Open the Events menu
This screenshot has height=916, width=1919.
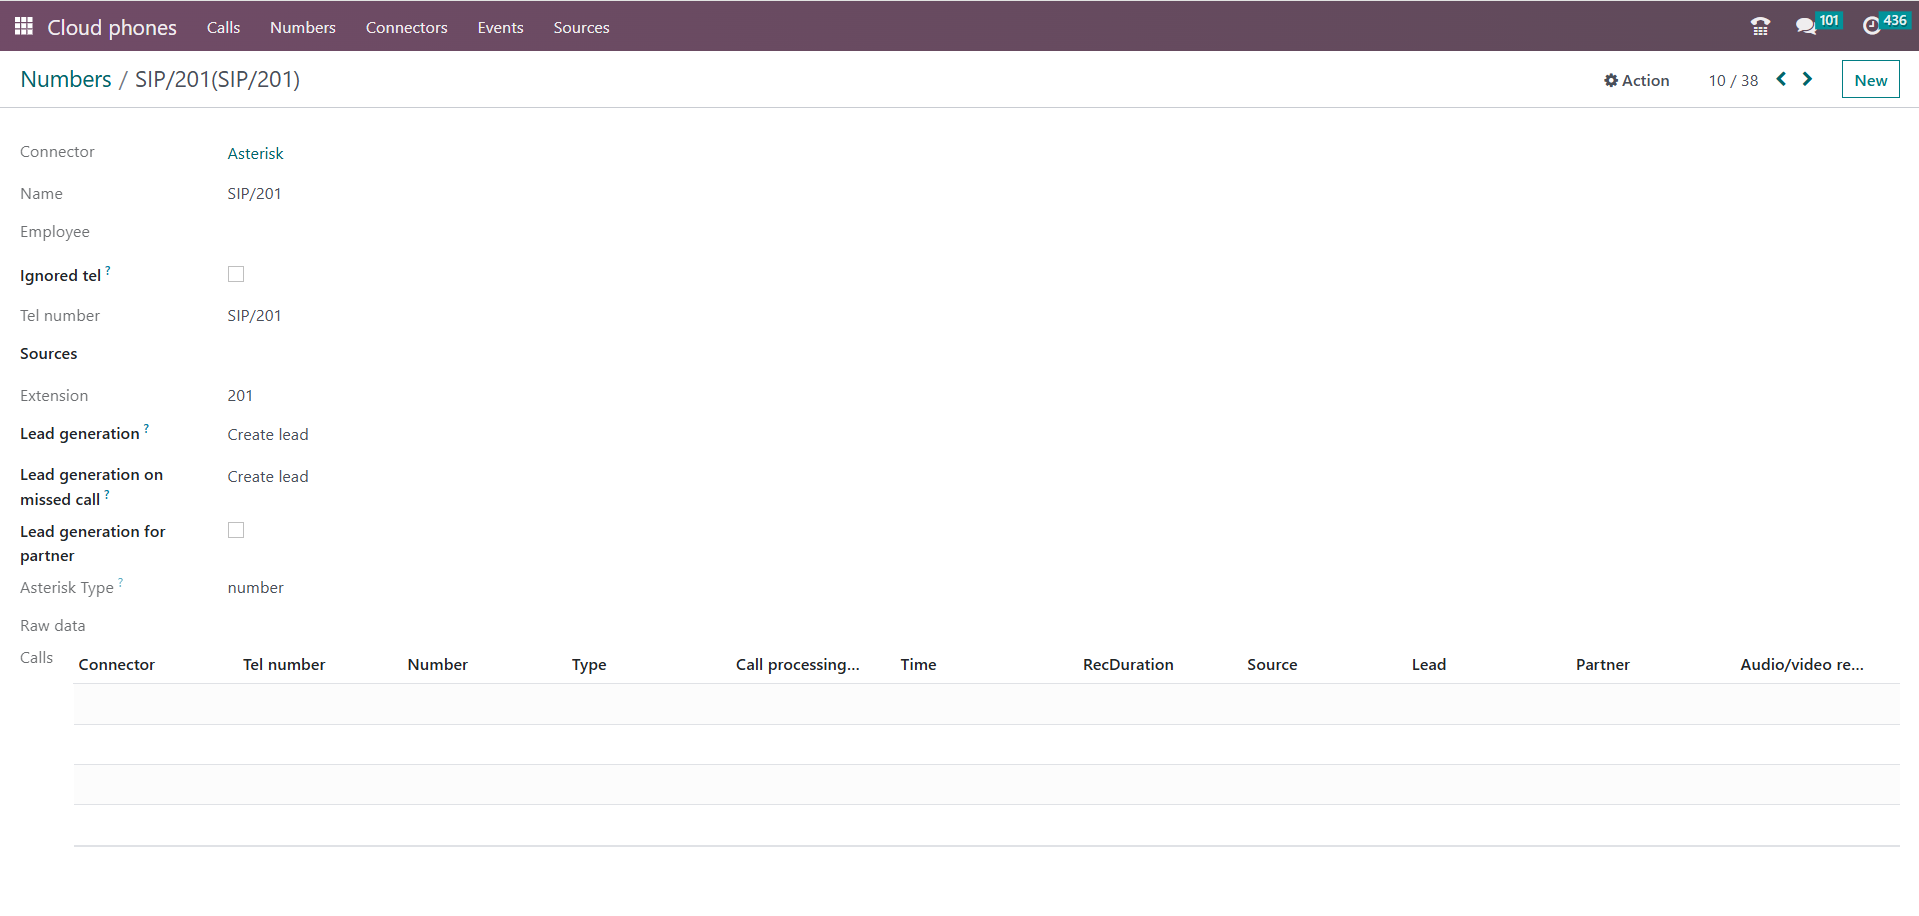(x=500, y=27)
